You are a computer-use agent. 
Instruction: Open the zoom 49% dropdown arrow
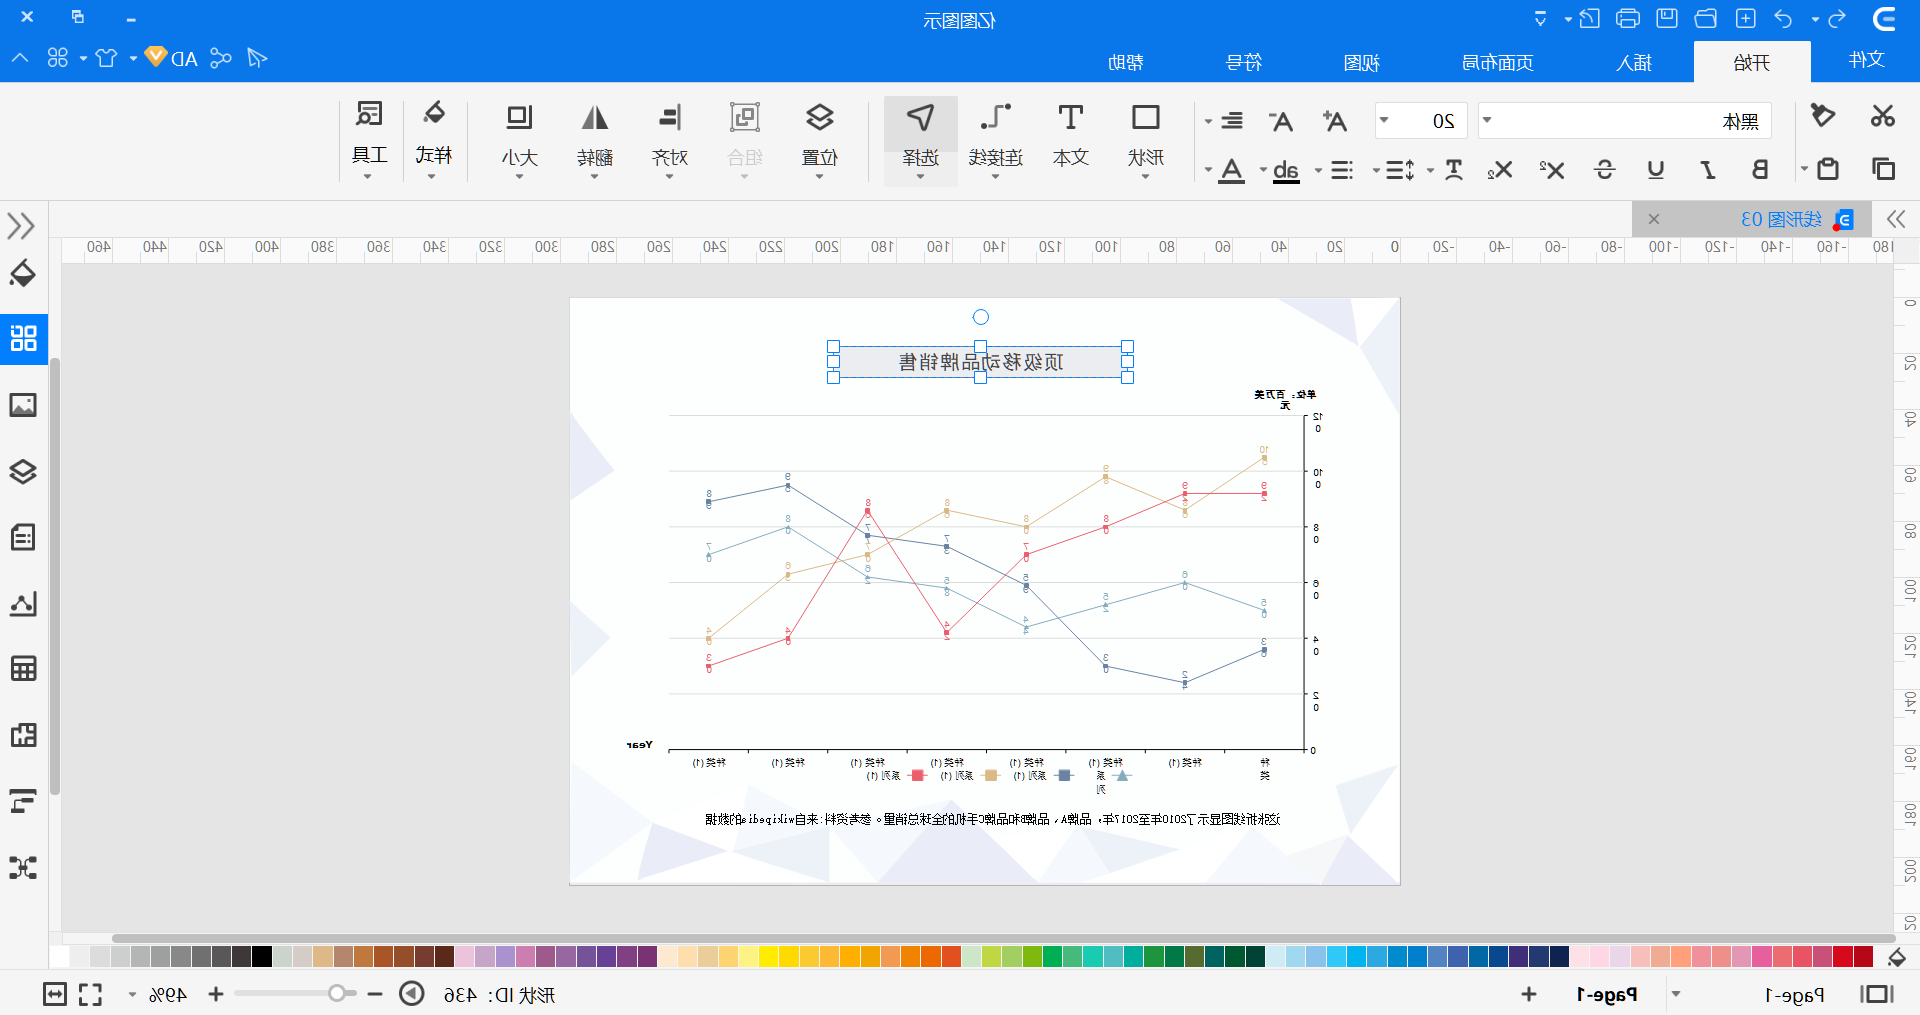point(132,995)
